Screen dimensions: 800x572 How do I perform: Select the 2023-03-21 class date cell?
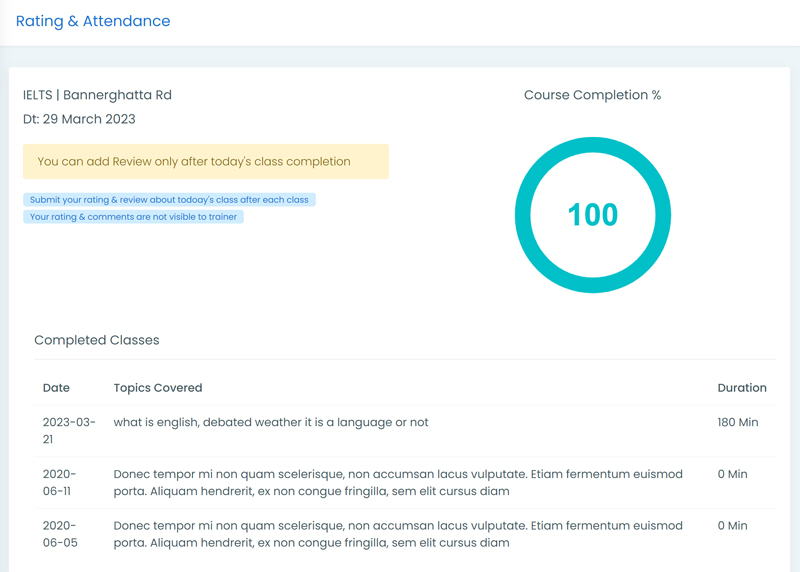point(69,431)
